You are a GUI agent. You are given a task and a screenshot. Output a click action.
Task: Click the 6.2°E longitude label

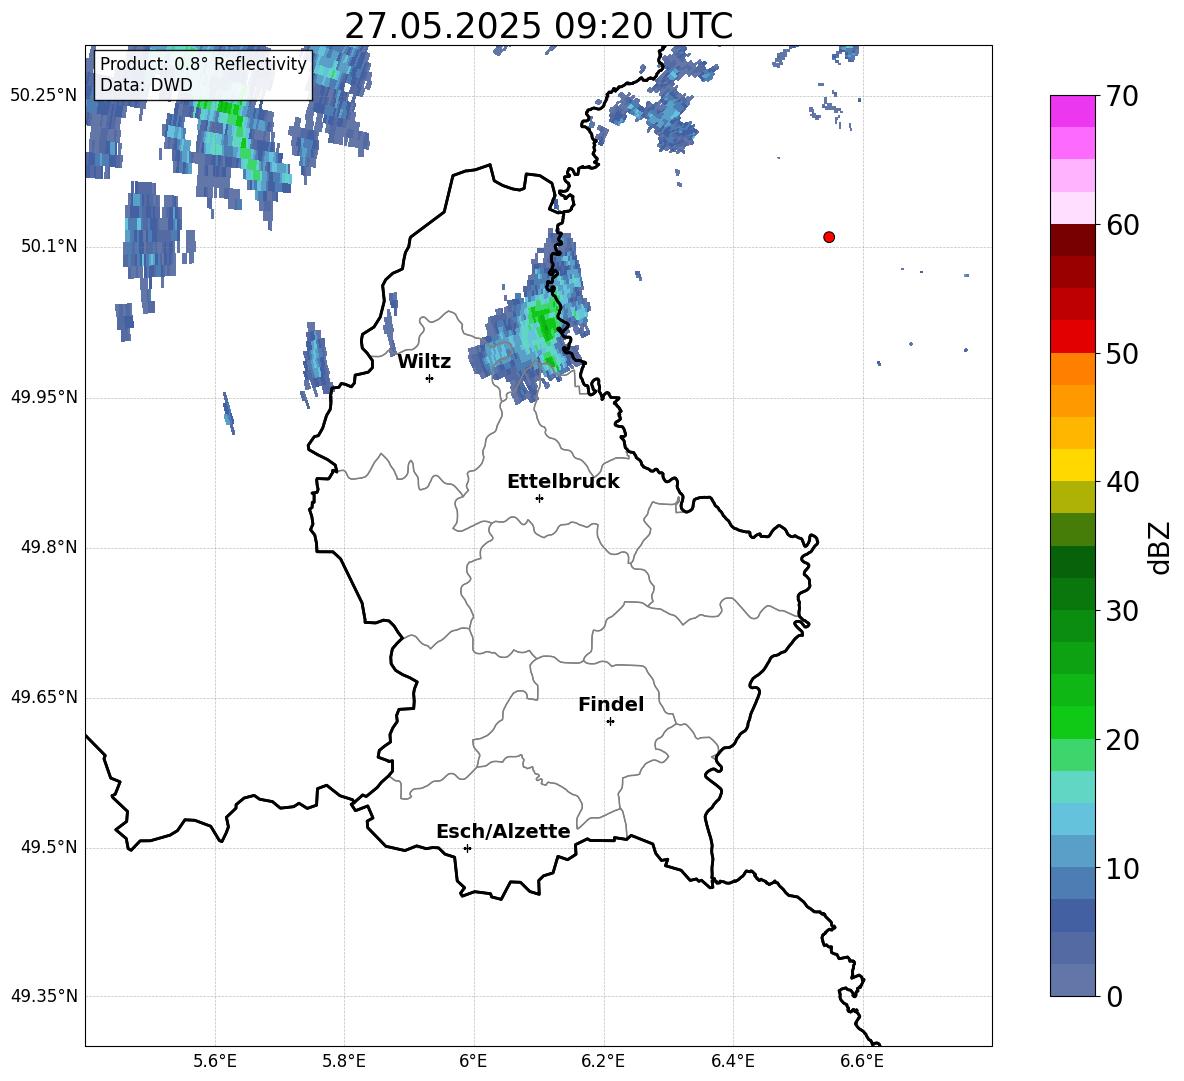[603, 1061]
